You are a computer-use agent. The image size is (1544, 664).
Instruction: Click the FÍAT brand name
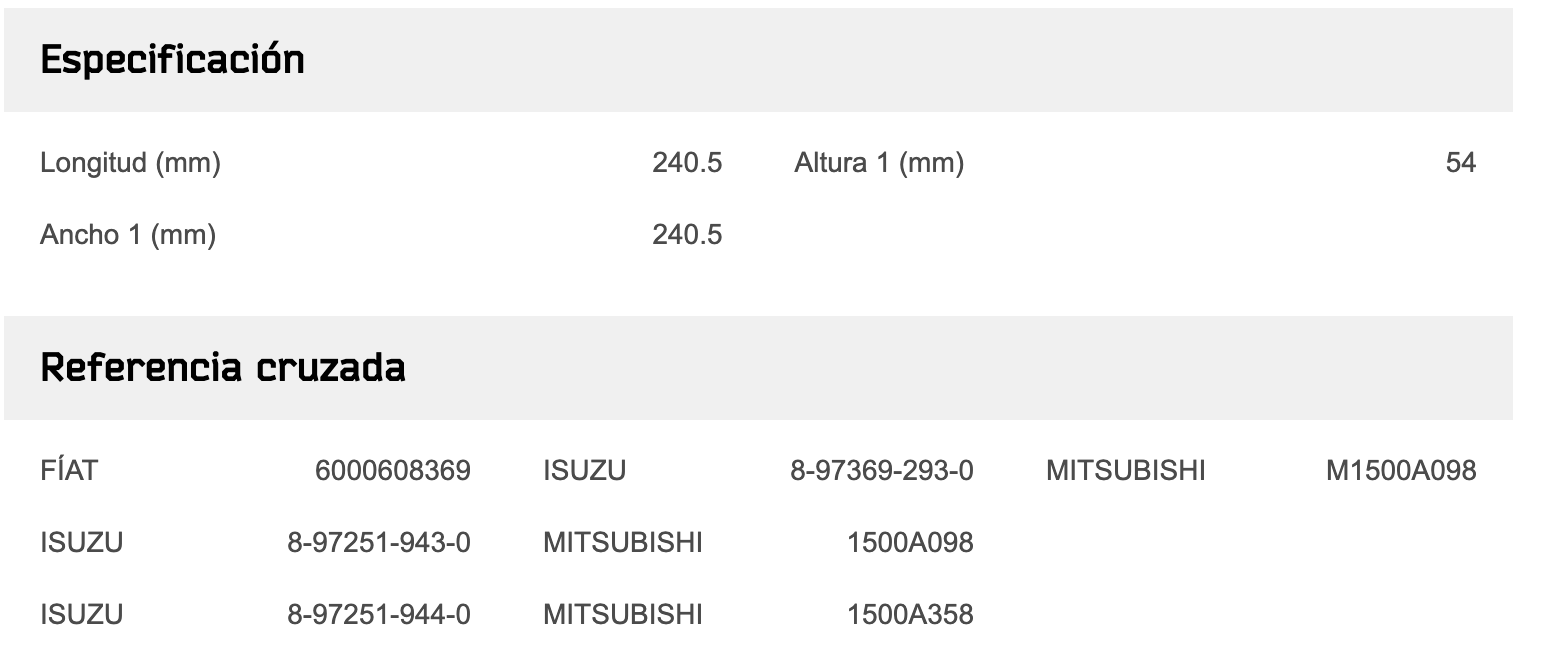[x=69, y=470]
